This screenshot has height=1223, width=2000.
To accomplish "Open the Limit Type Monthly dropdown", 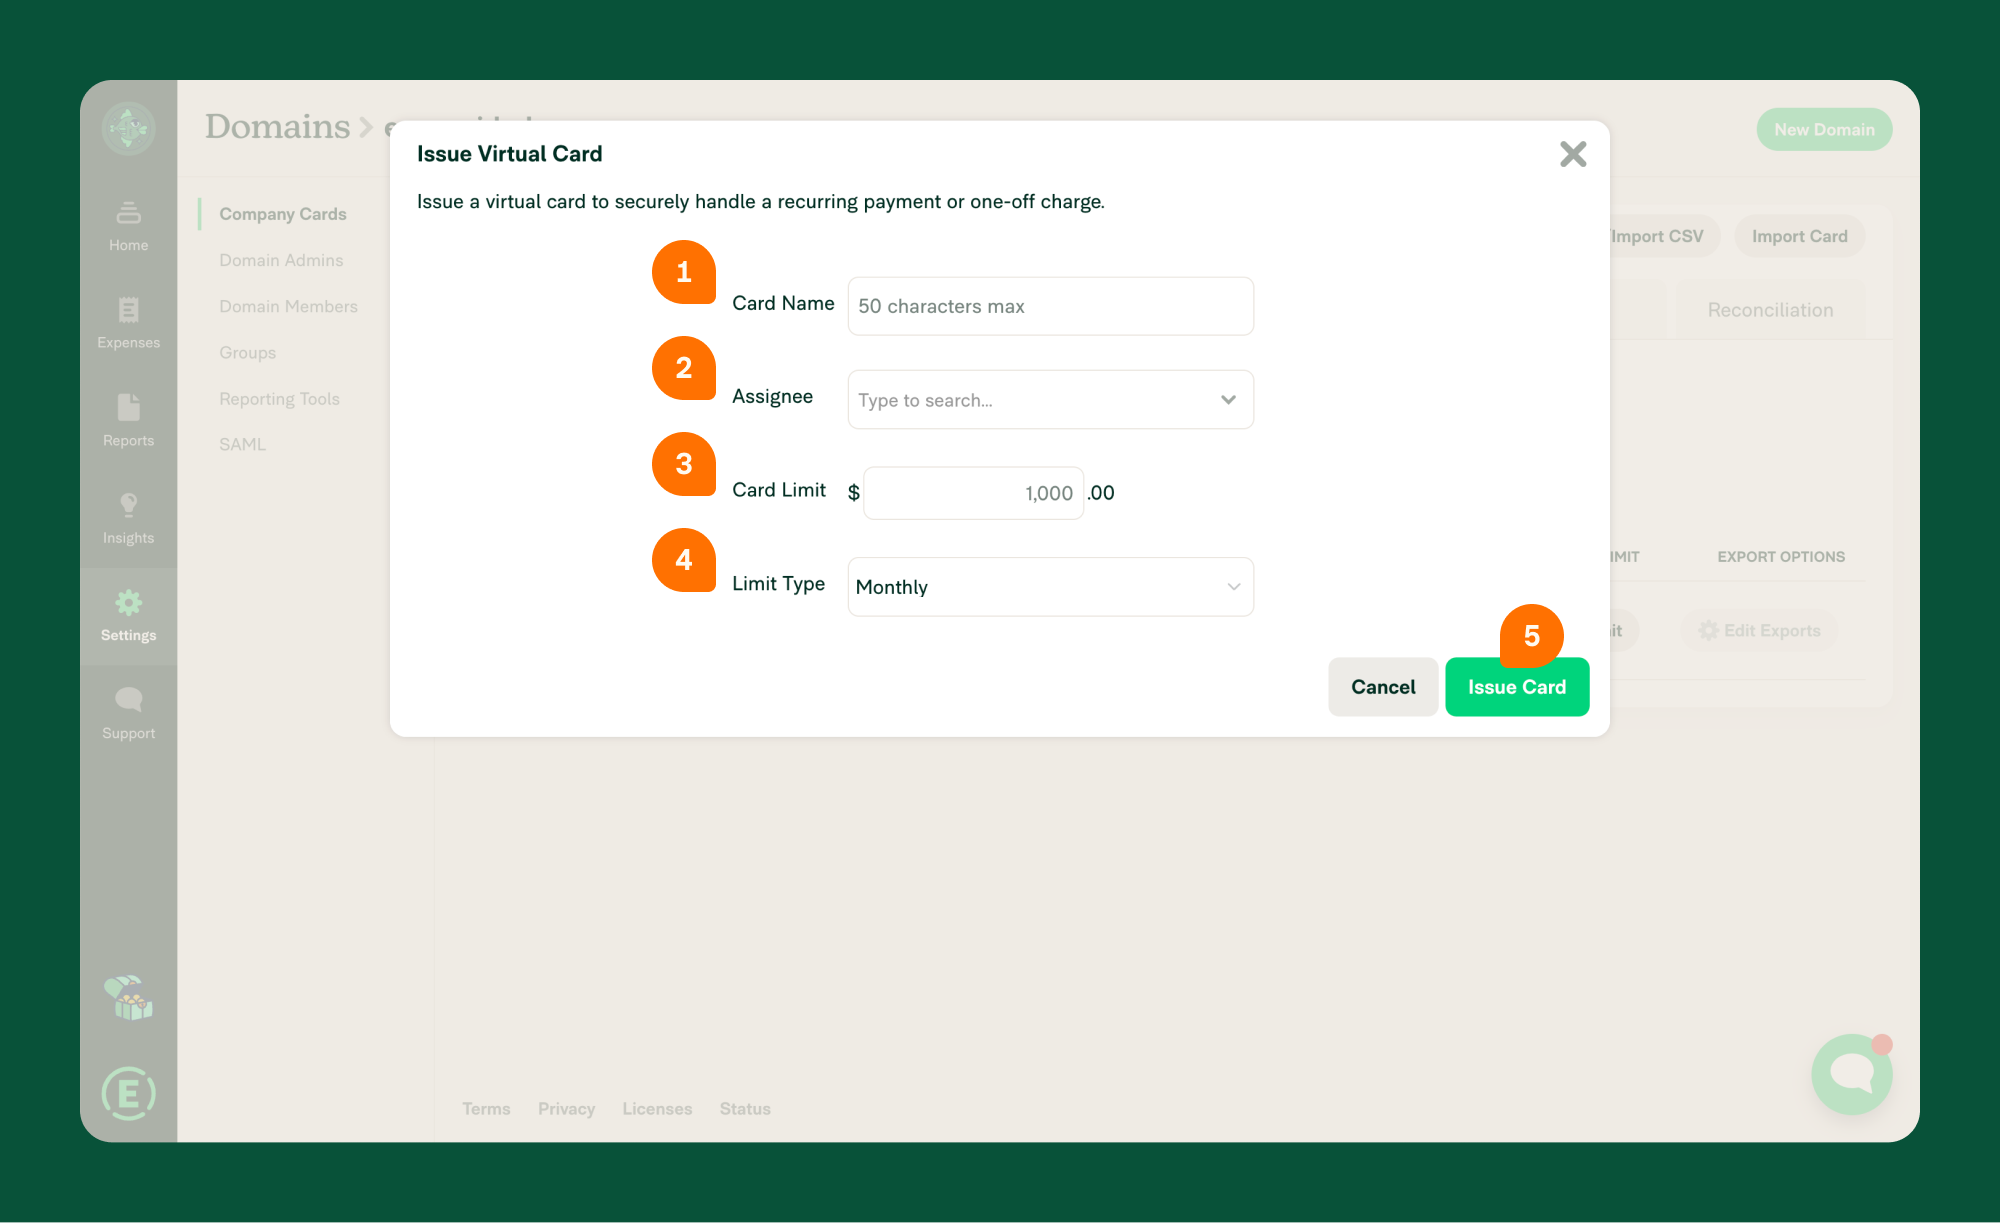I will [1050, 587].
